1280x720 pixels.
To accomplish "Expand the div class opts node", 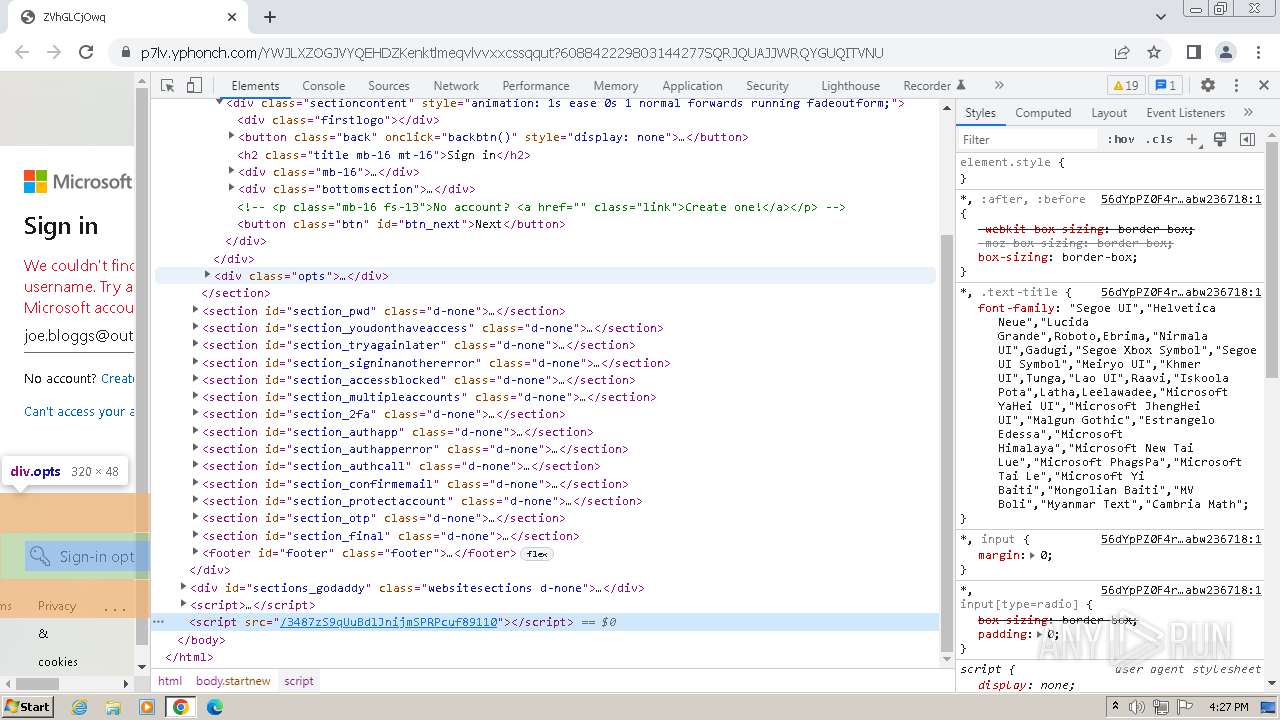I will [x=208, y=275].
